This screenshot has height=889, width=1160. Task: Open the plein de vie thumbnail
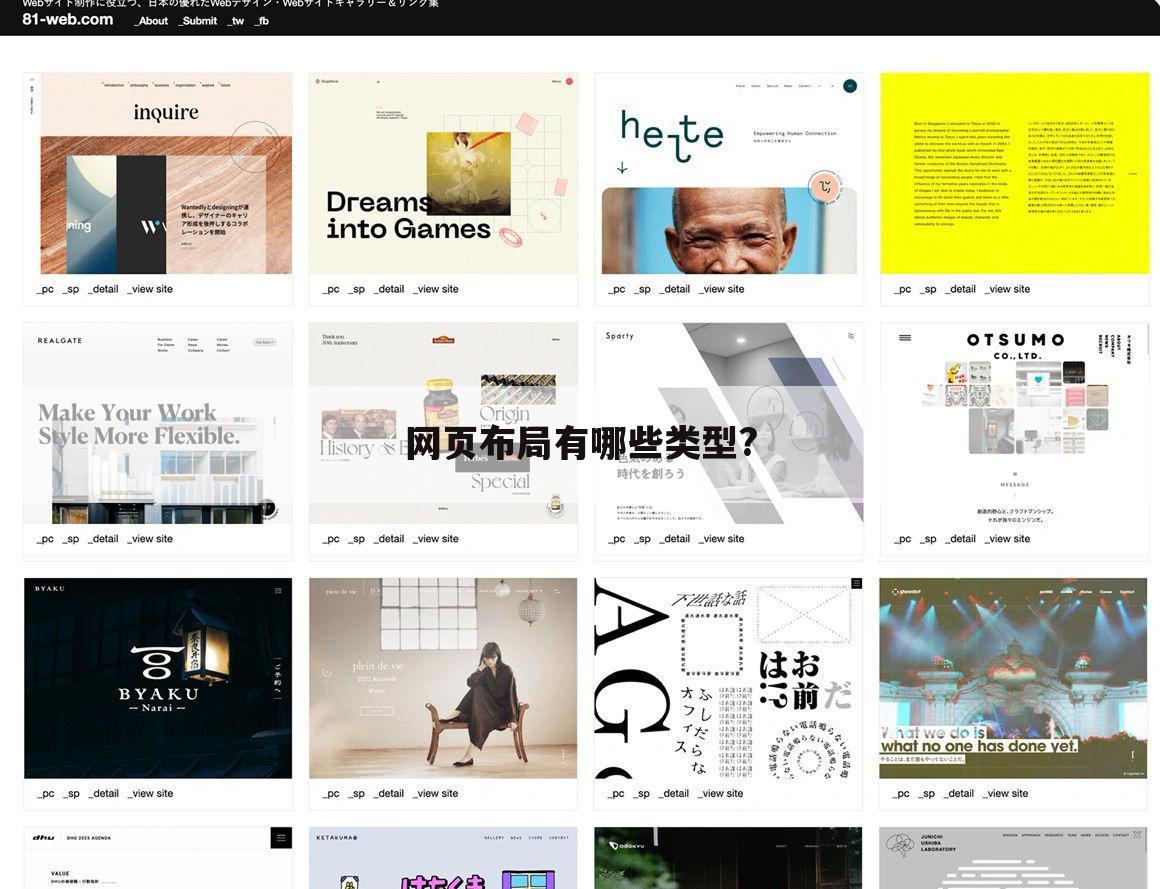(x=443, y=678)
